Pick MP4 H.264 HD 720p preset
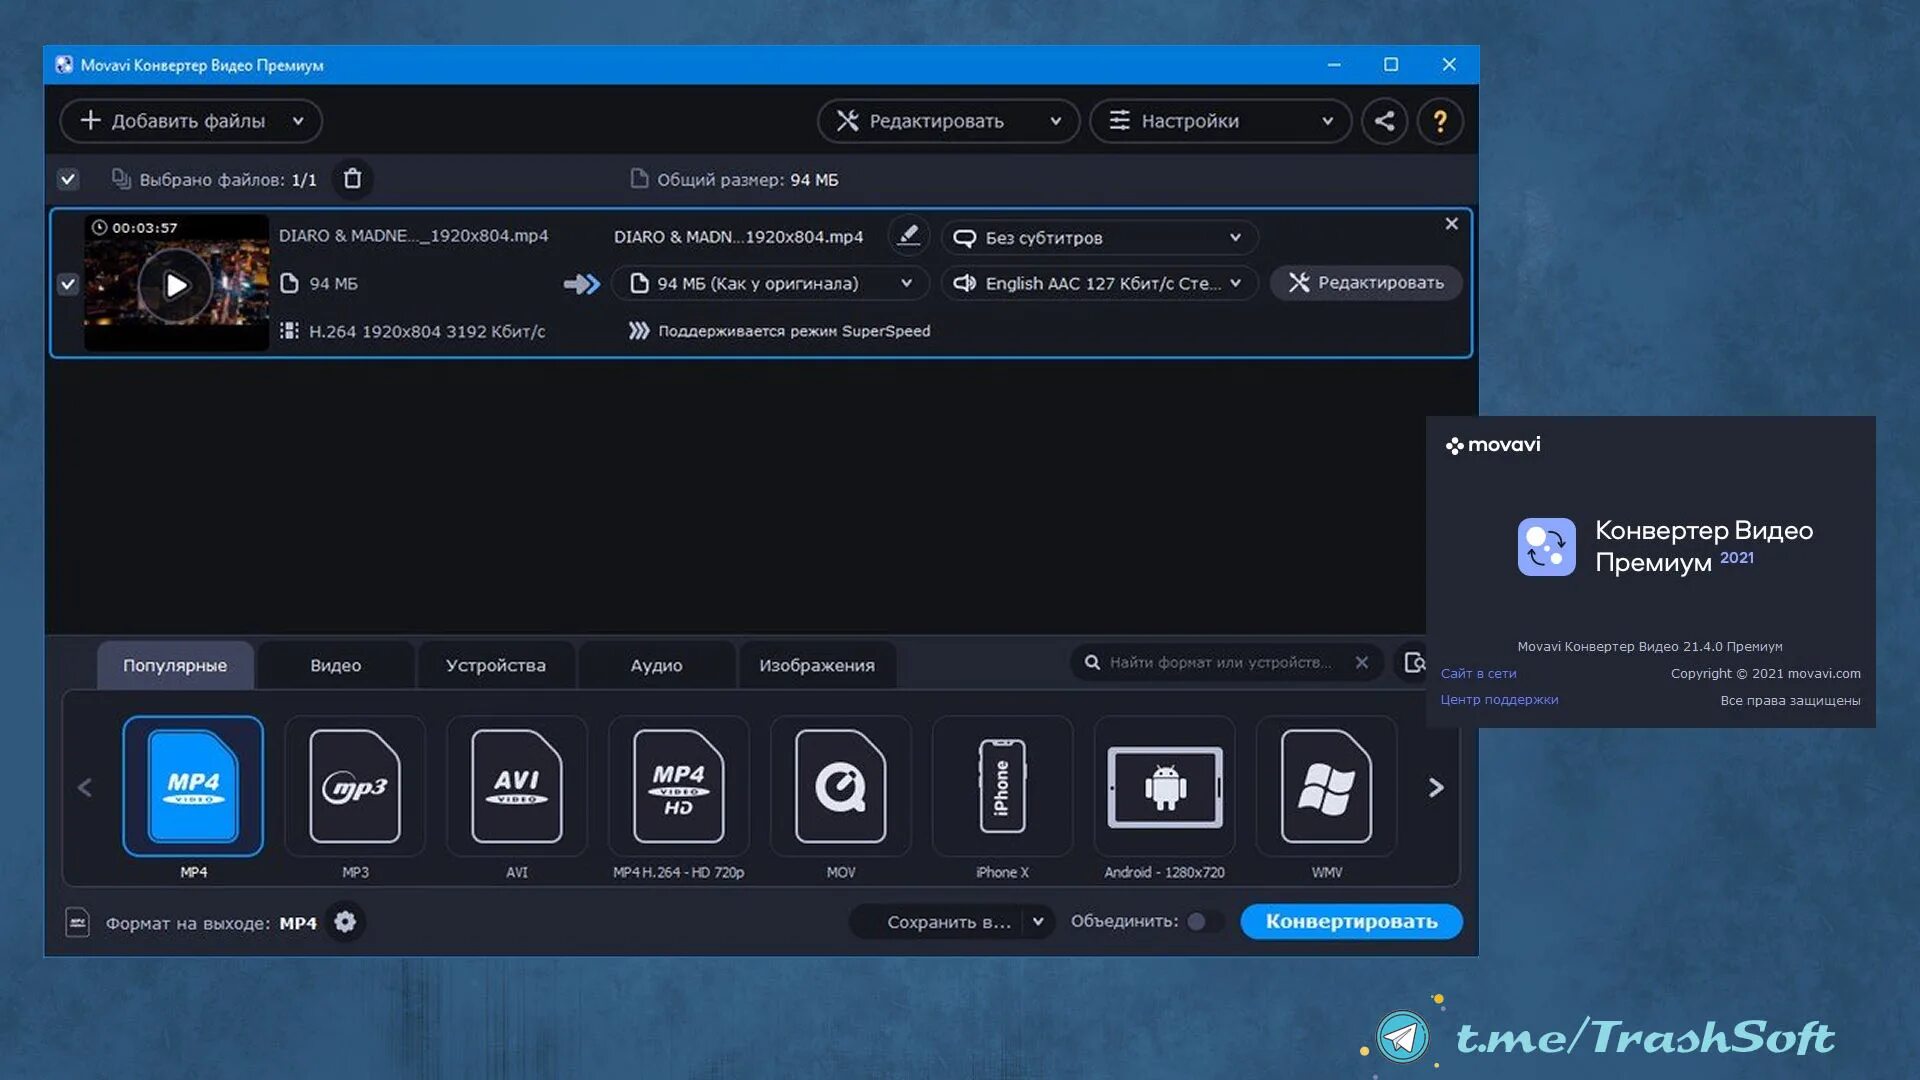 coord(679,786)
